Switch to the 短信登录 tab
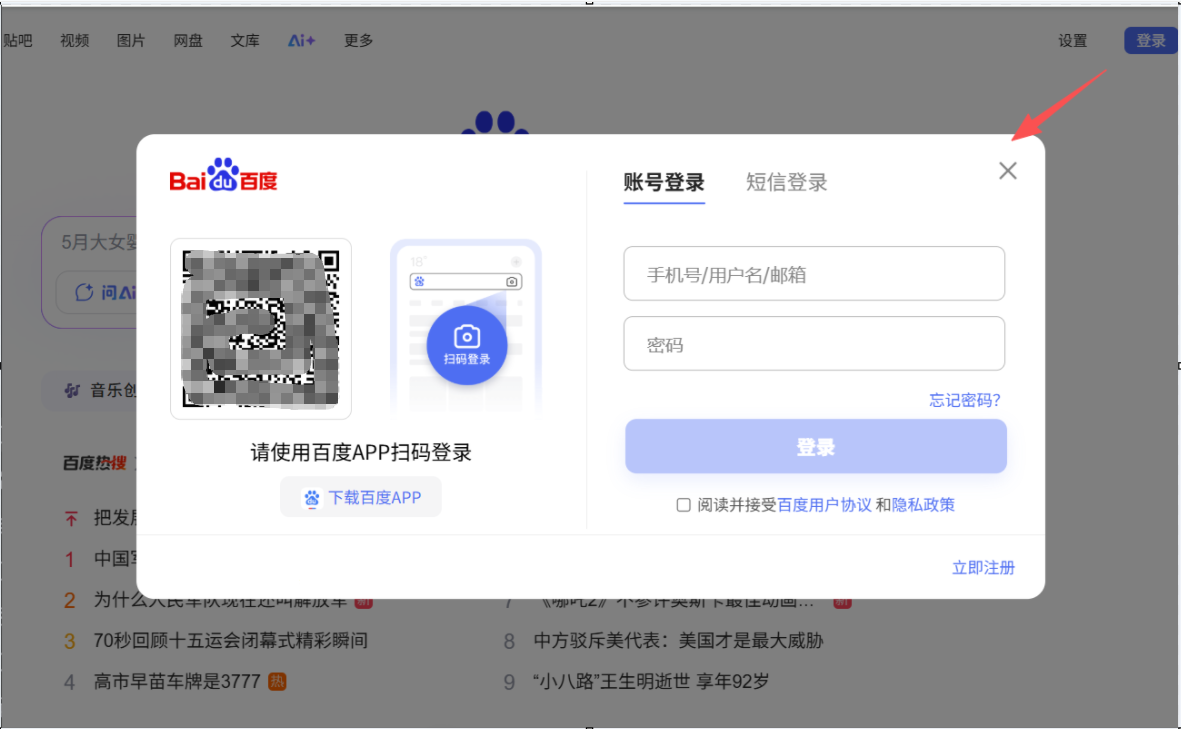1181x729 pixels. click(786, 182)
